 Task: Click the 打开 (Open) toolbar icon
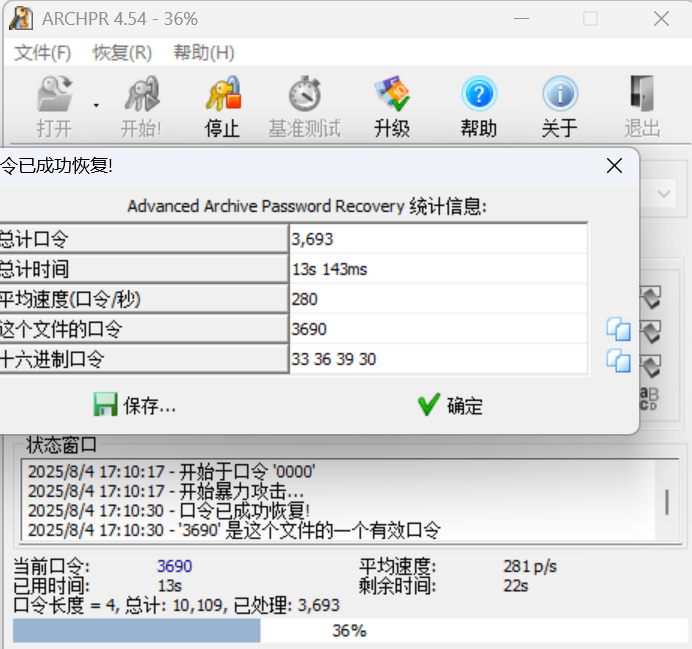tap(54, 94)
